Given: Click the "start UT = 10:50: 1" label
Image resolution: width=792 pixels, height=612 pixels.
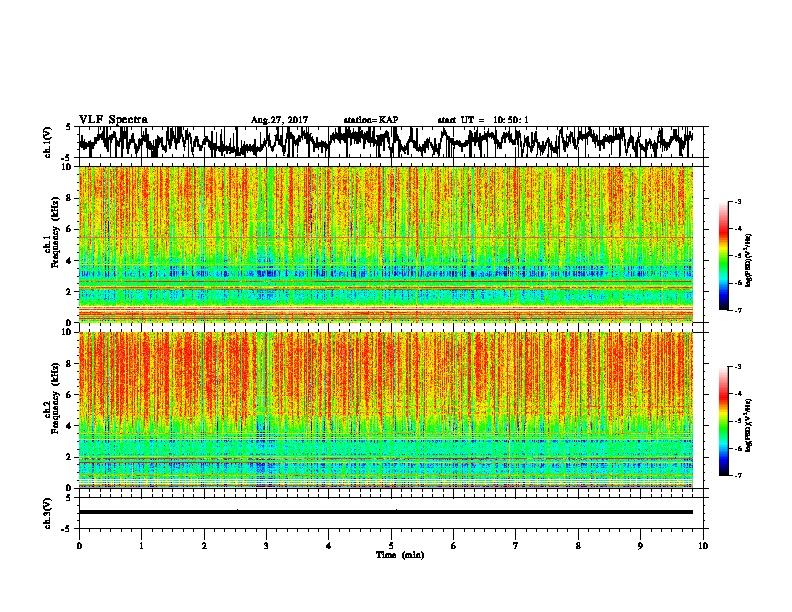Looking at the screenshot, I should 483,120.
